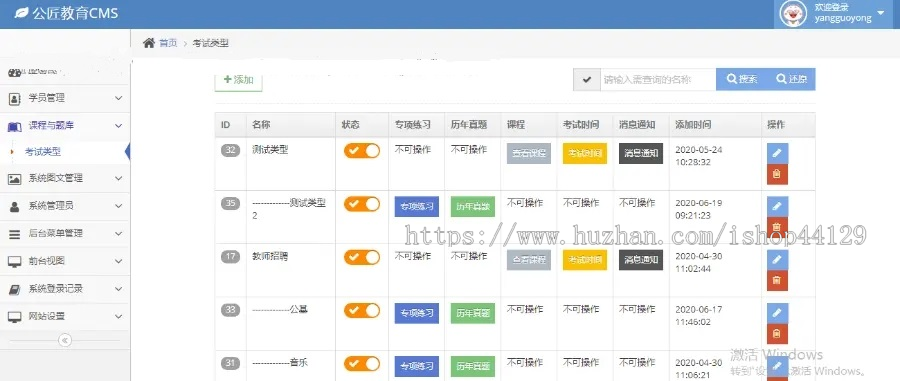Click 消息通知 button in 教师招聘 row
The height and width of the screenshot is (381, 900).
(641, 260)
